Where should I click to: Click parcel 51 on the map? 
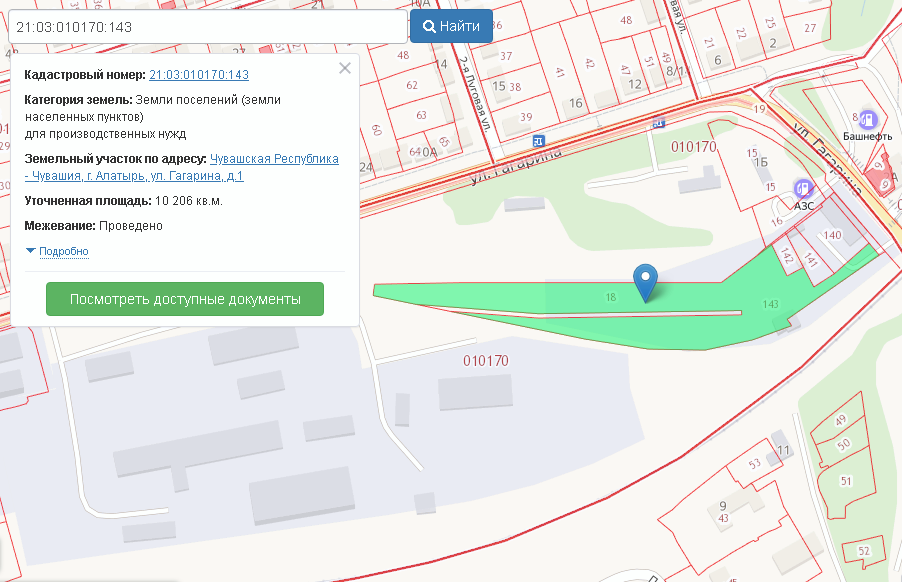pos(846,480)
